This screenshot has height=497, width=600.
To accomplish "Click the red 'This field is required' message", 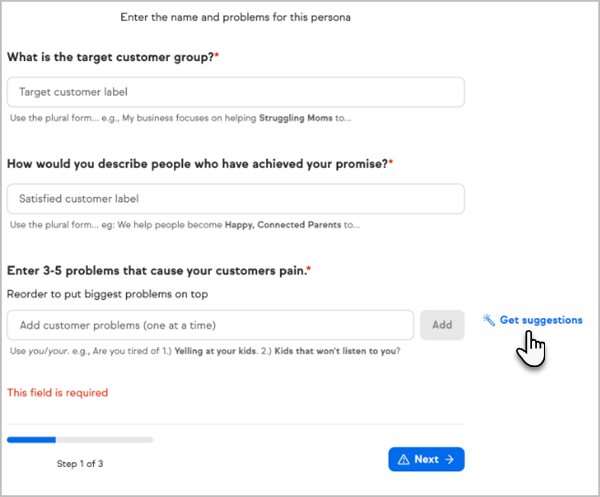I will tap(57, 393).
